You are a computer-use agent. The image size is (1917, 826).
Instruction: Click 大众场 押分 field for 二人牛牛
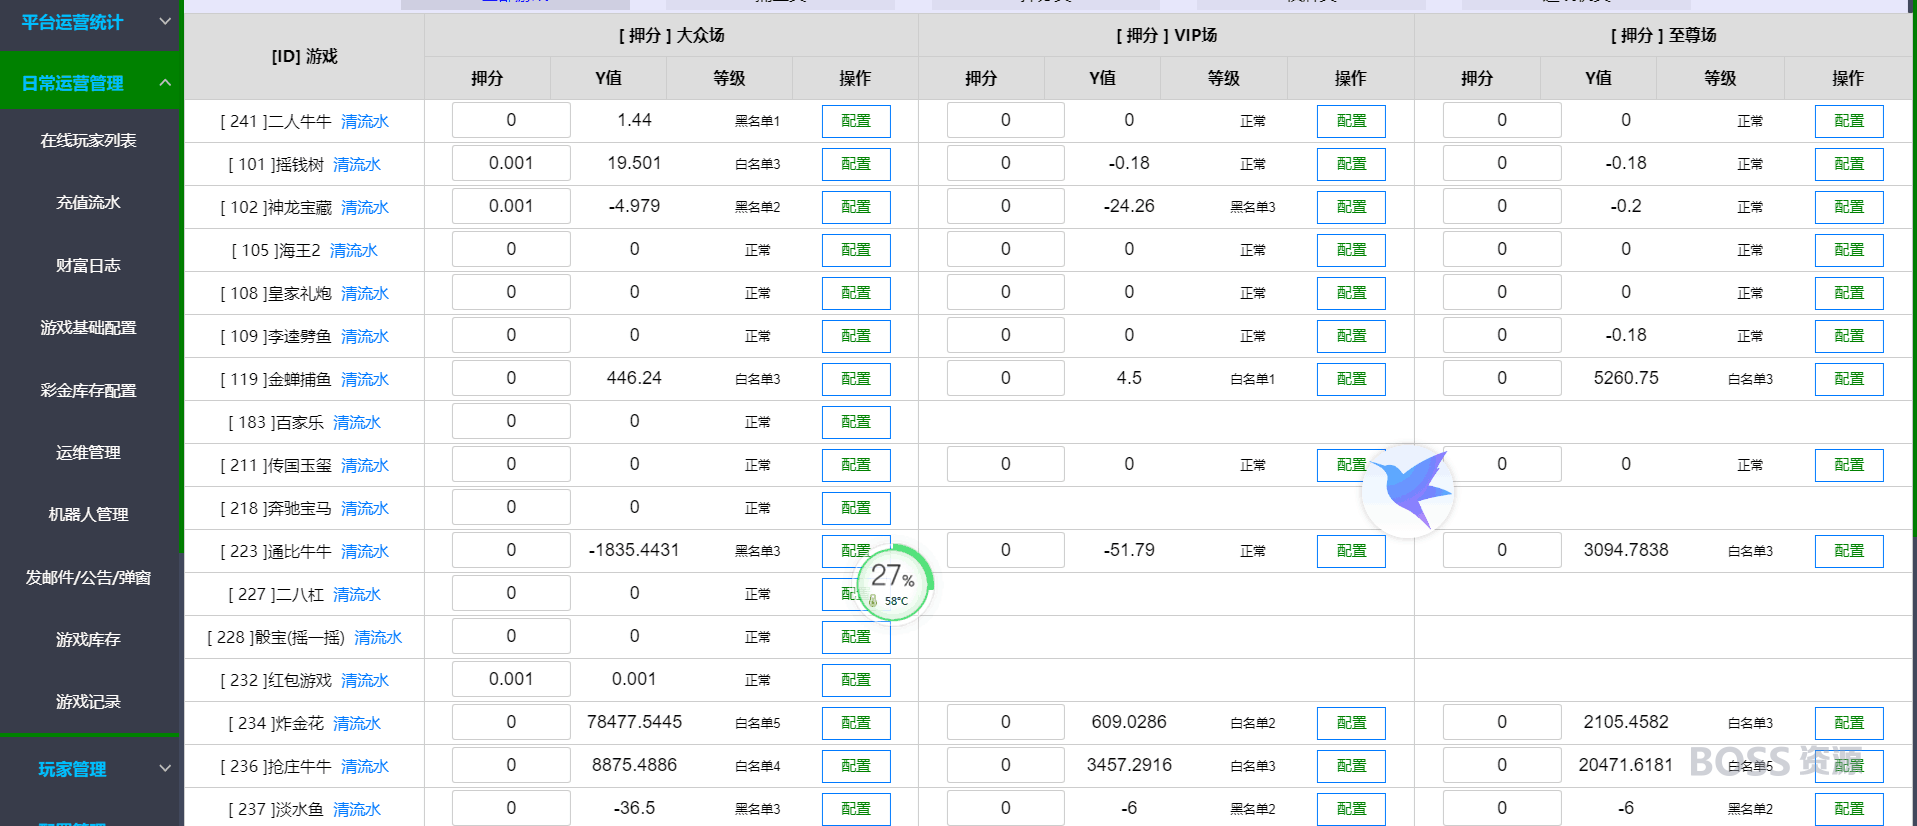pos(511,120)
